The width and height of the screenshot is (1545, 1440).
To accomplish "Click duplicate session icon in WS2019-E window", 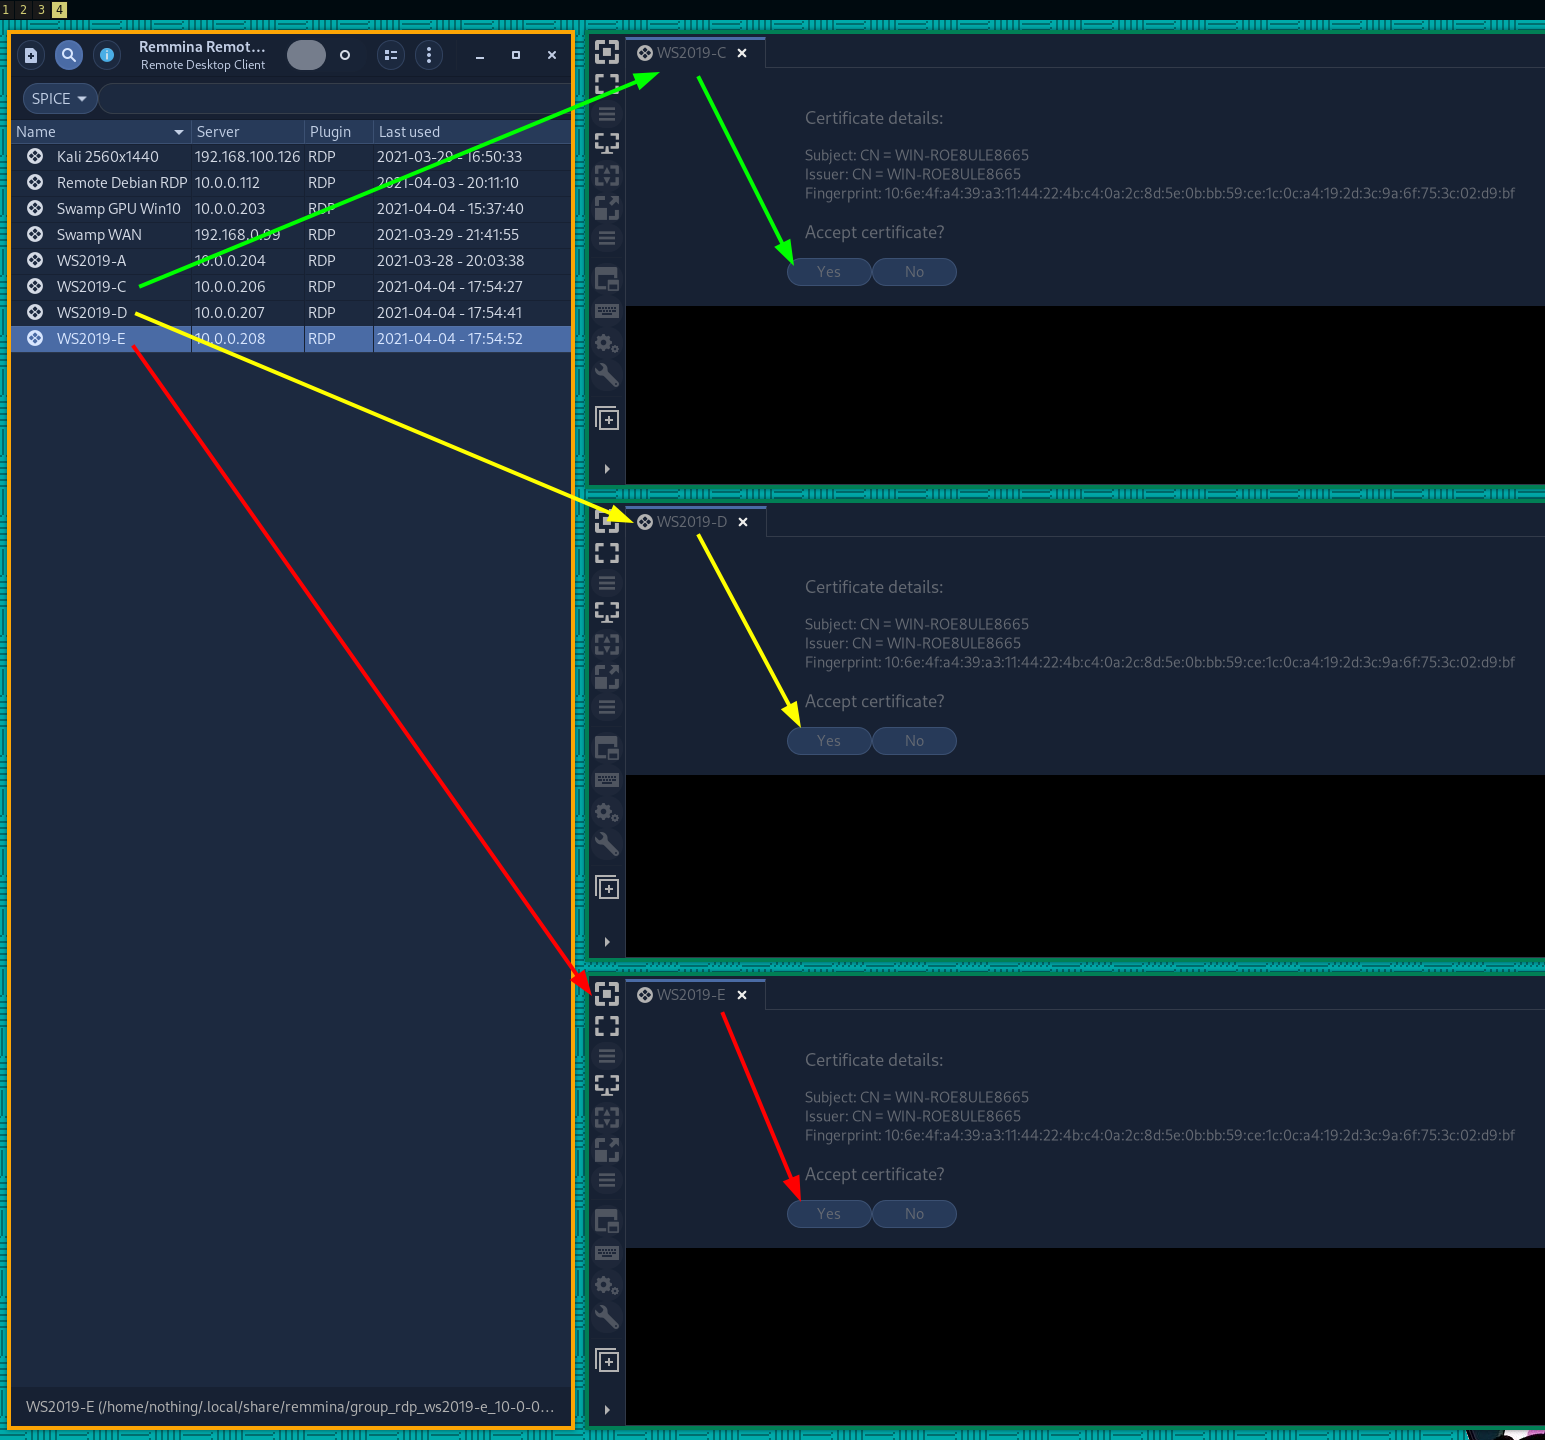I will (x=607, y=1360).
